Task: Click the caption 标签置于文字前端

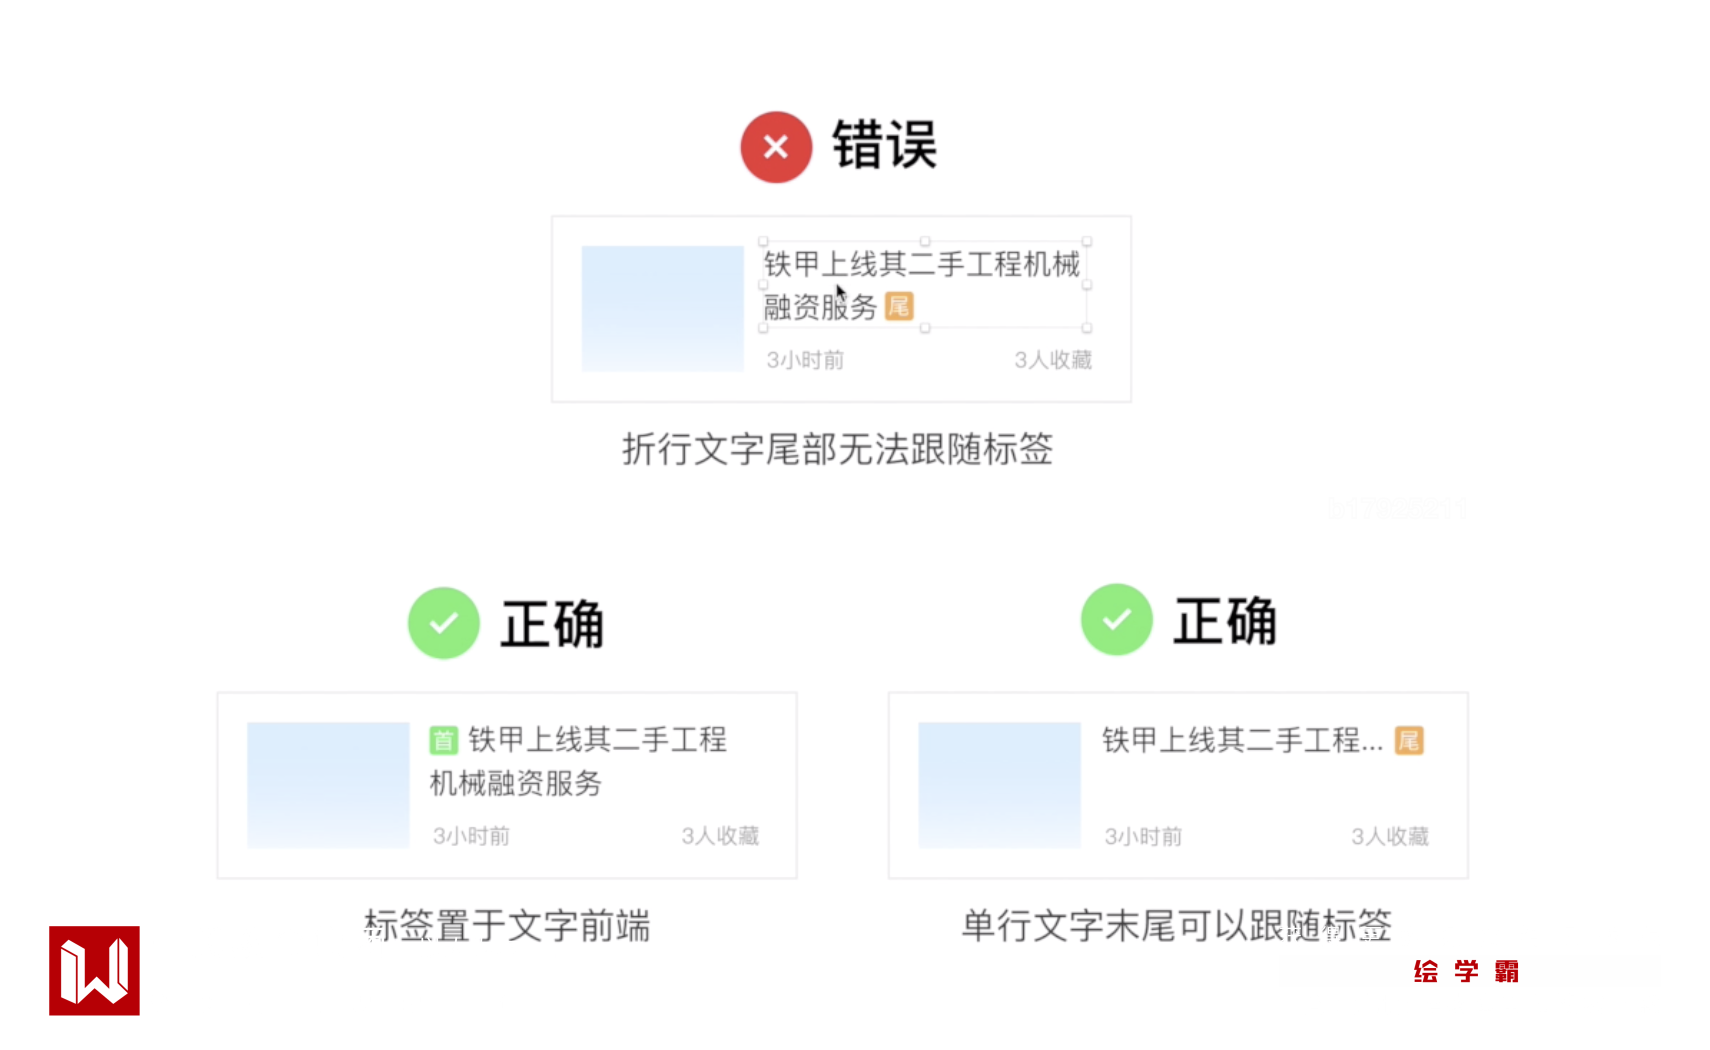Action: pyautogui.click(x=507, y=926)
